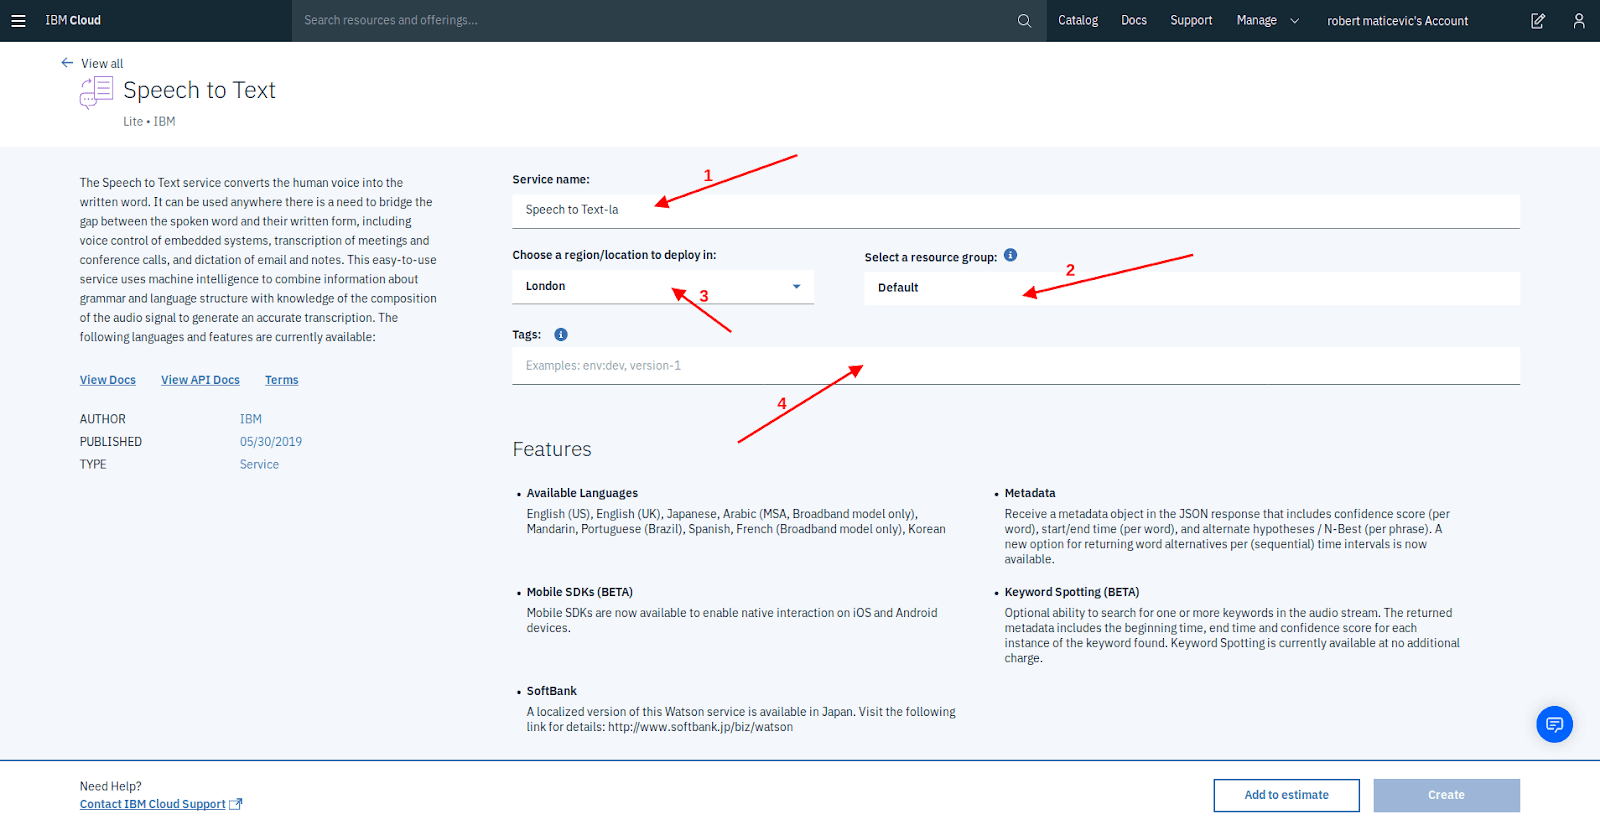The width and height of the screenshot is (1600, 830).
Task: Click the back arrow beside View all
Action: (67, 63)
